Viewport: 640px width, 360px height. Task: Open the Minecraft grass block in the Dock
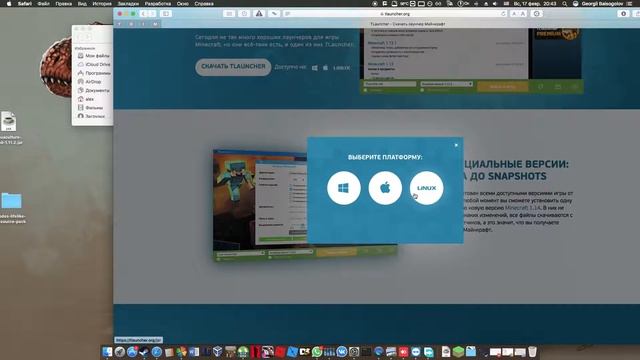[458, 352]
